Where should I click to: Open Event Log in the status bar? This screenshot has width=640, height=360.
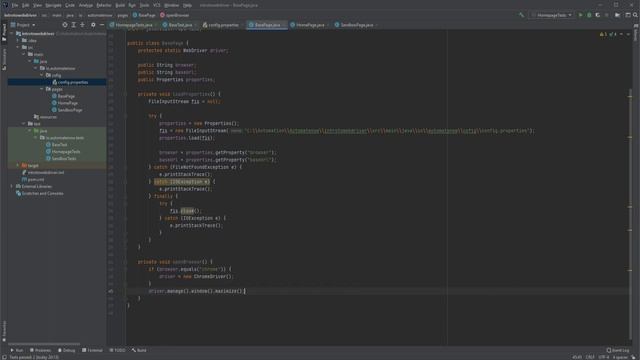pos(618,350)
